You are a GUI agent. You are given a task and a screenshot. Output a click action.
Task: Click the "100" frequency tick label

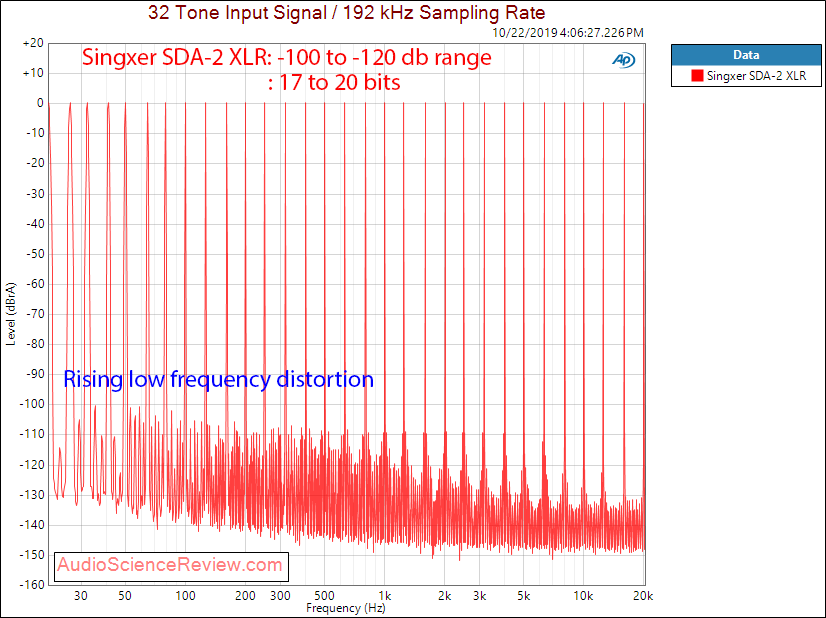tap(185, 596)
